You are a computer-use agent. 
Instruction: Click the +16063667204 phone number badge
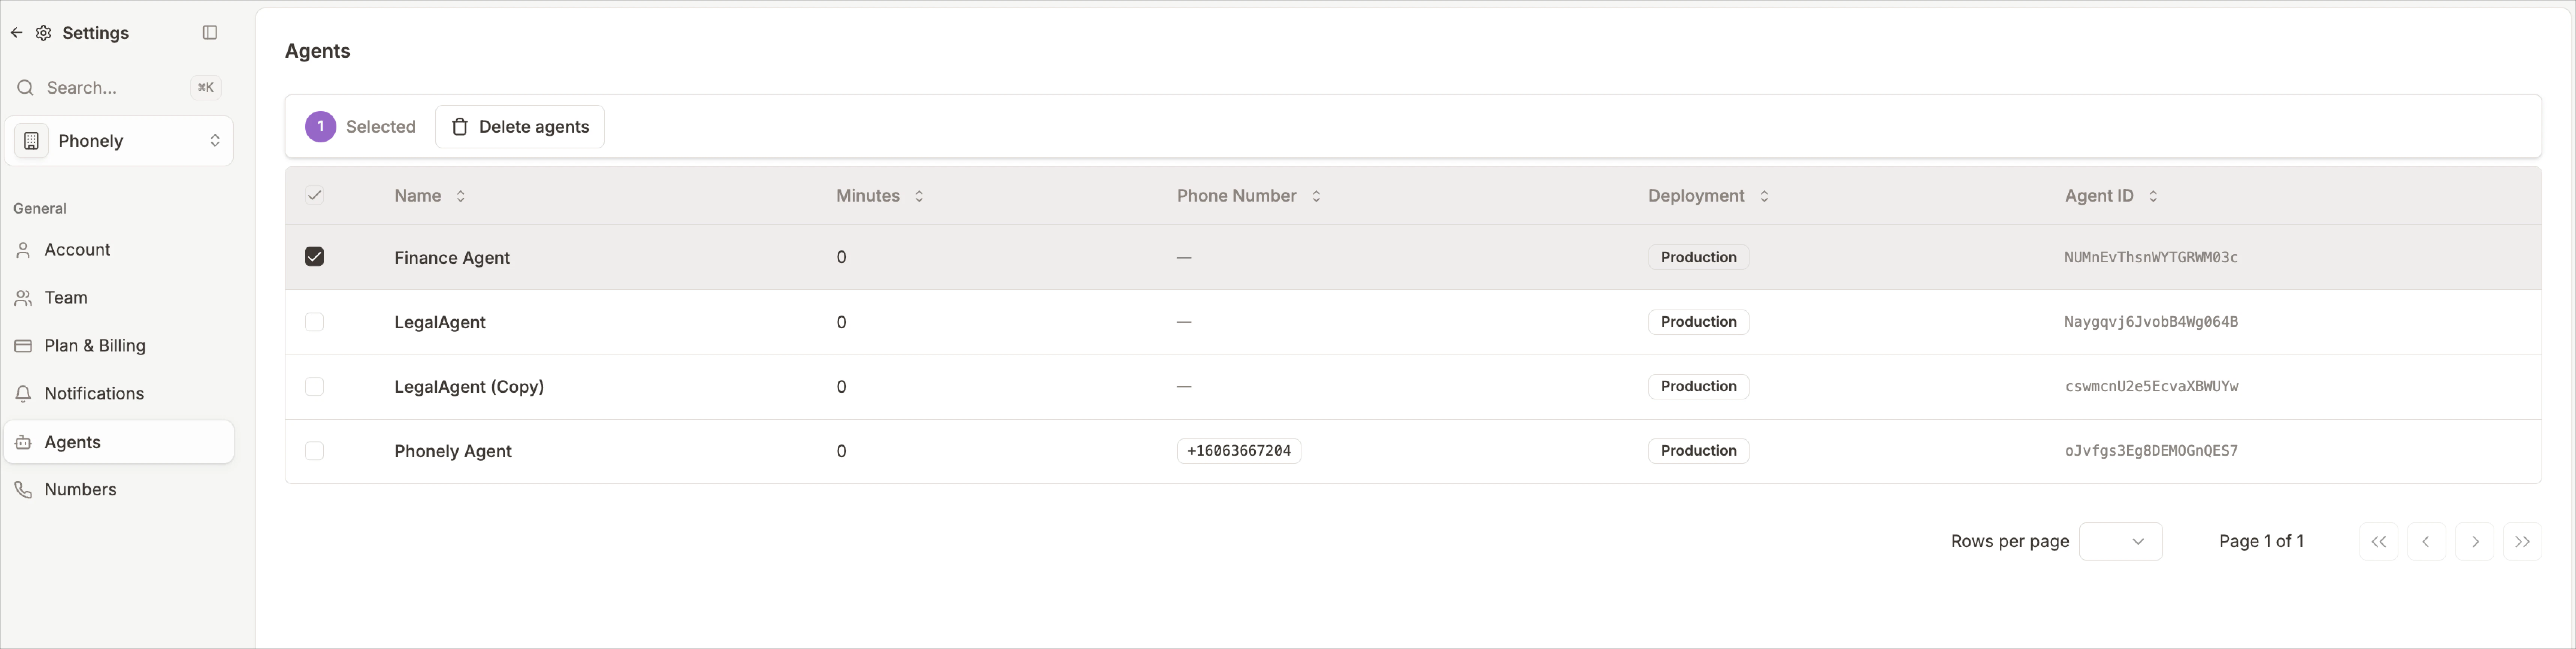(1238, 451)
